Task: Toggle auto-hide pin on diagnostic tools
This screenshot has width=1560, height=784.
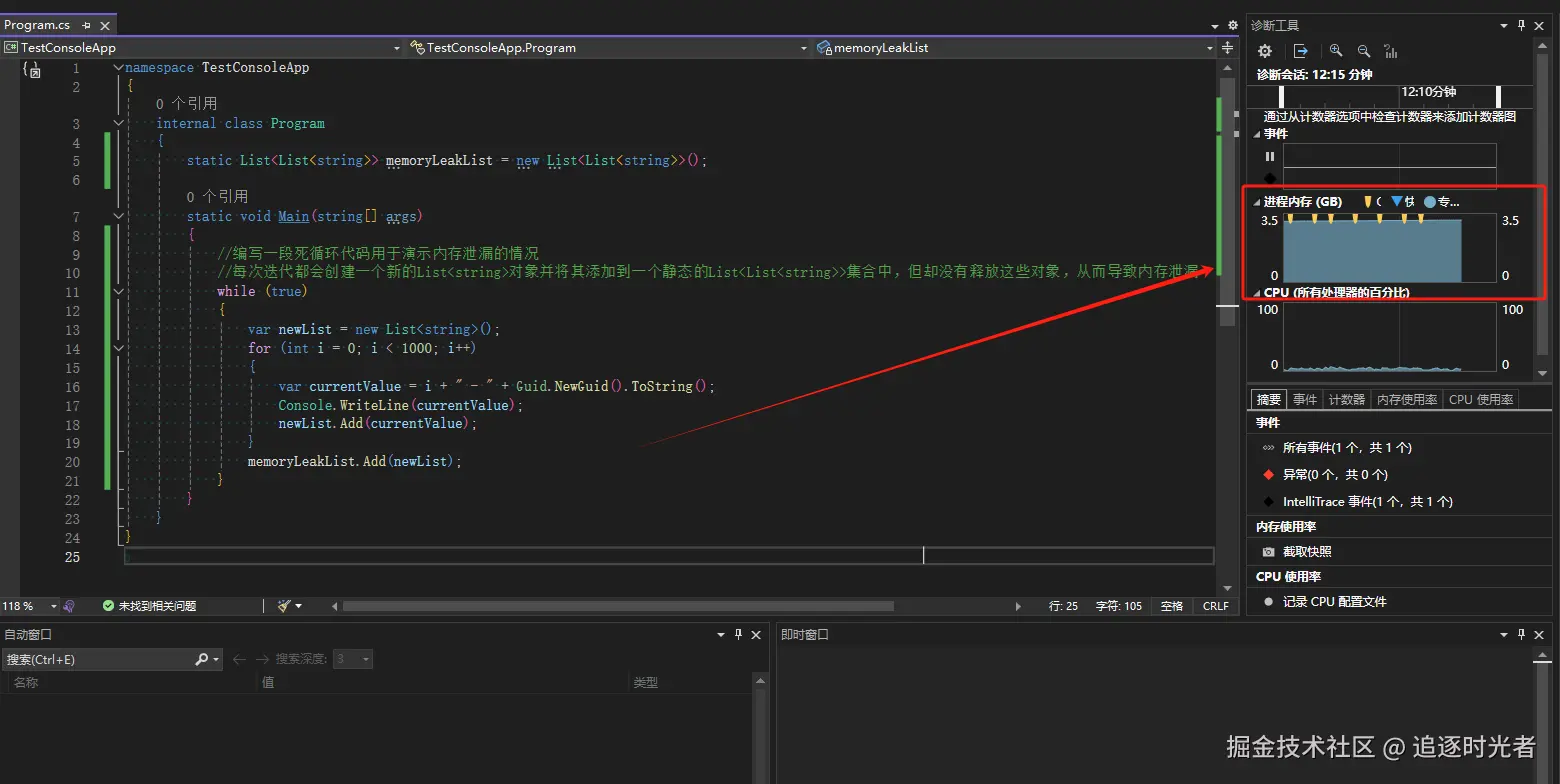Action: (1521, 25)
